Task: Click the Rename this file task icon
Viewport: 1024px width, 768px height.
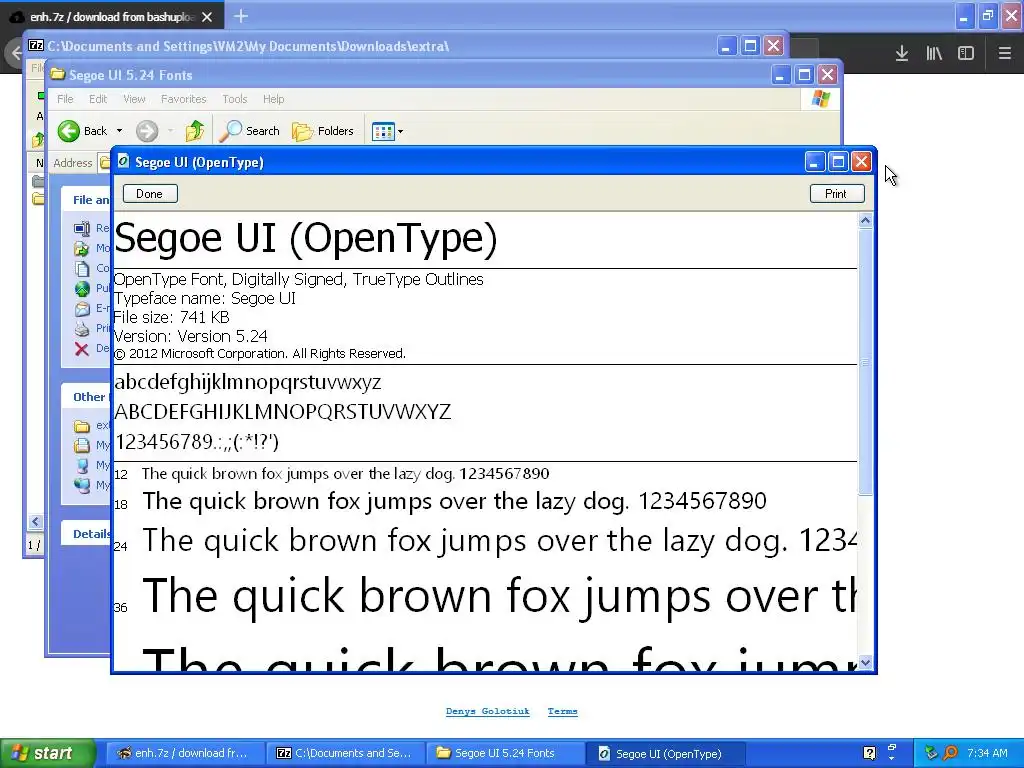Action: (82, 228)
